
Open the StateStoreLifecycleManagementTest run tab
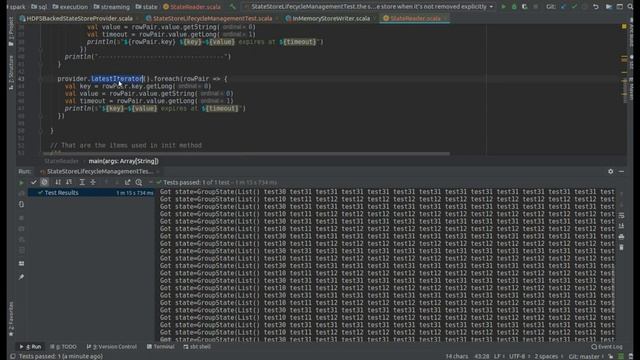97,171
